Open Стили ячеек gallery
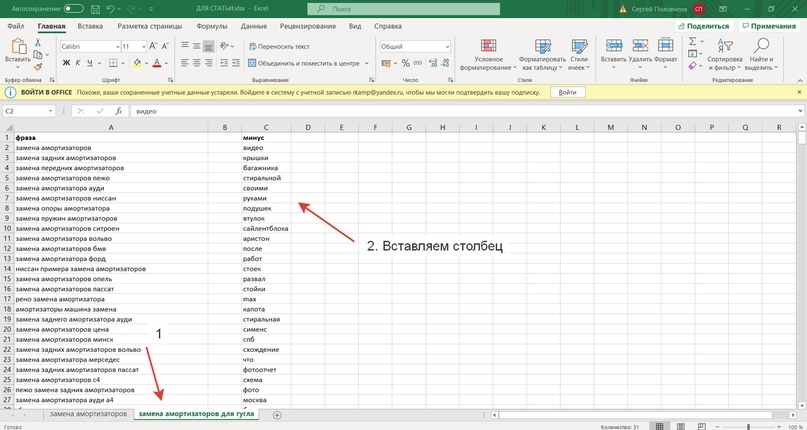807x430 pixels. (579, 55)
